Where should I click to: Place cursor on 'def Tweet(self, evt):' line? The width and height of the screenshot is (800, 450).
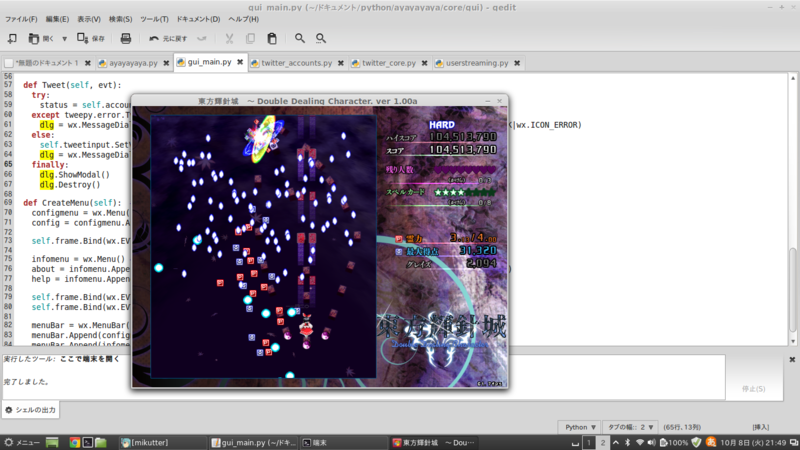[x=72, y=85]
